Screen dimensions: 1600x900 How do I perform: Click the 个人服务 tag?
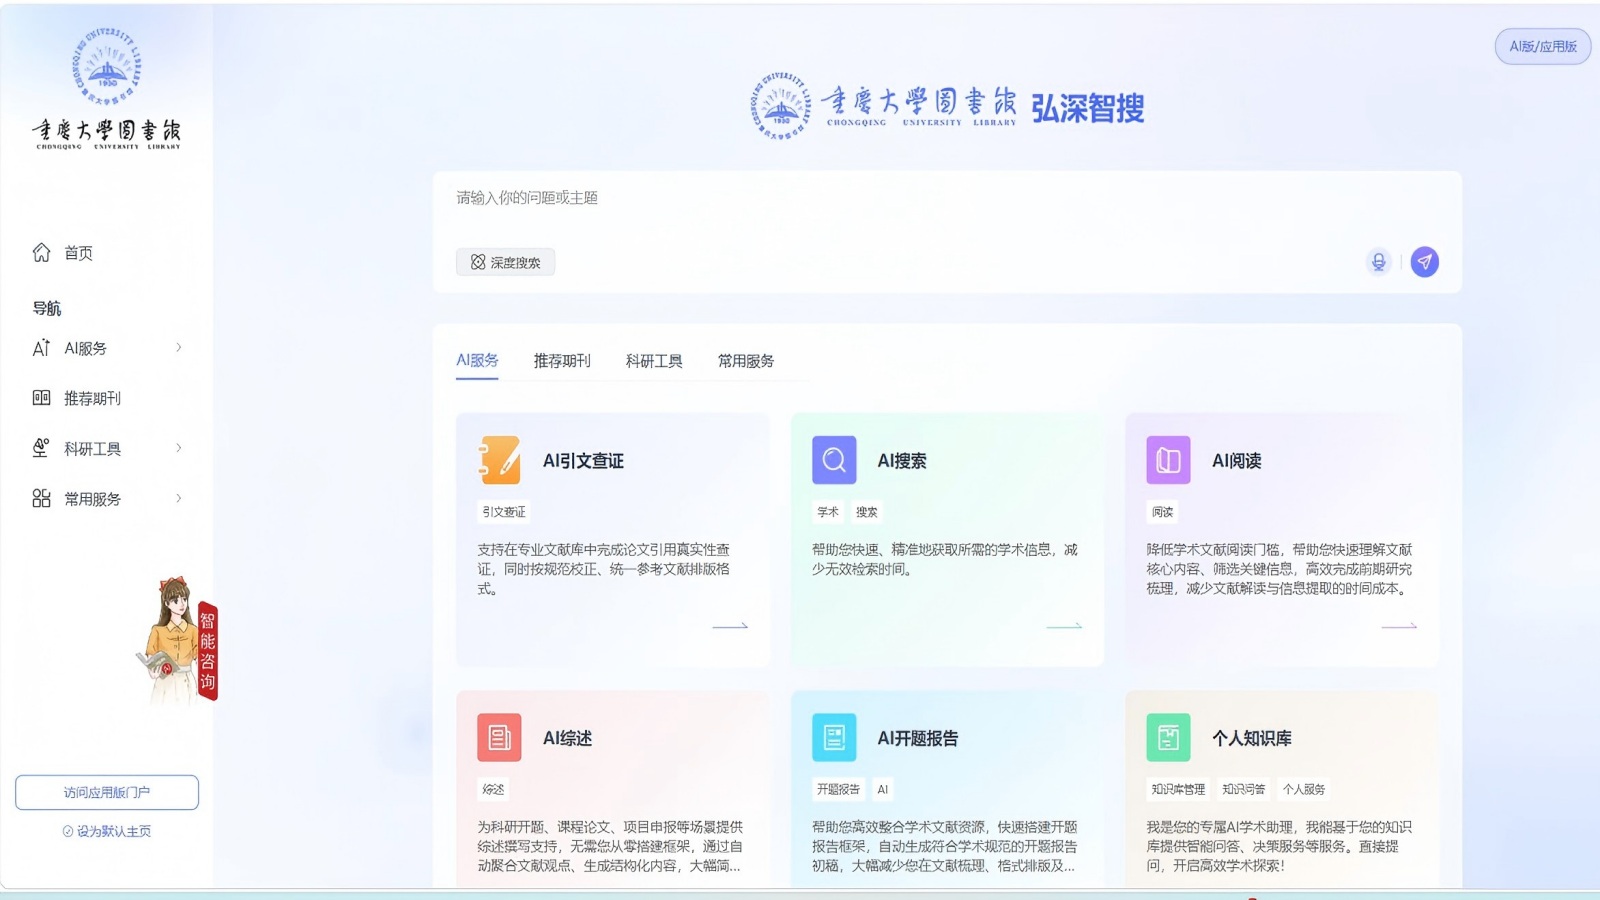(x=1304, y=789)
